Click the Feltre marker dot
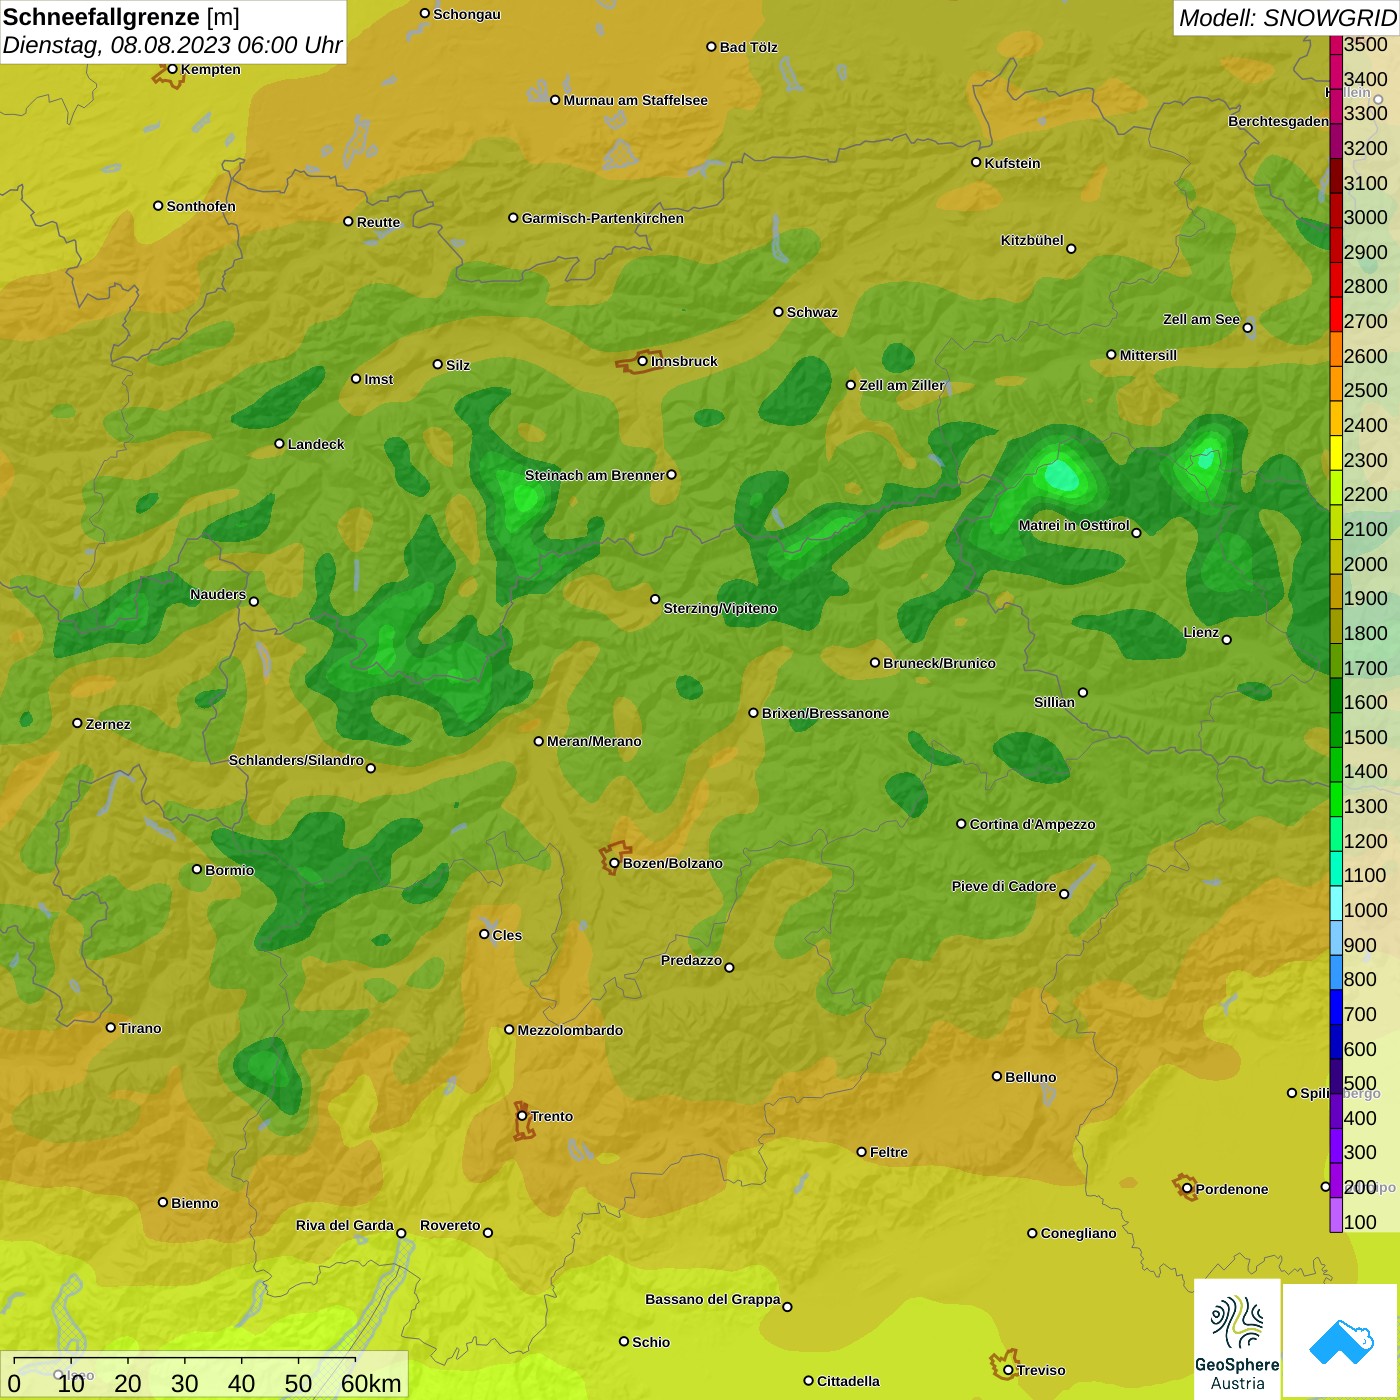1400x1400 pixels. (861, 1152)
